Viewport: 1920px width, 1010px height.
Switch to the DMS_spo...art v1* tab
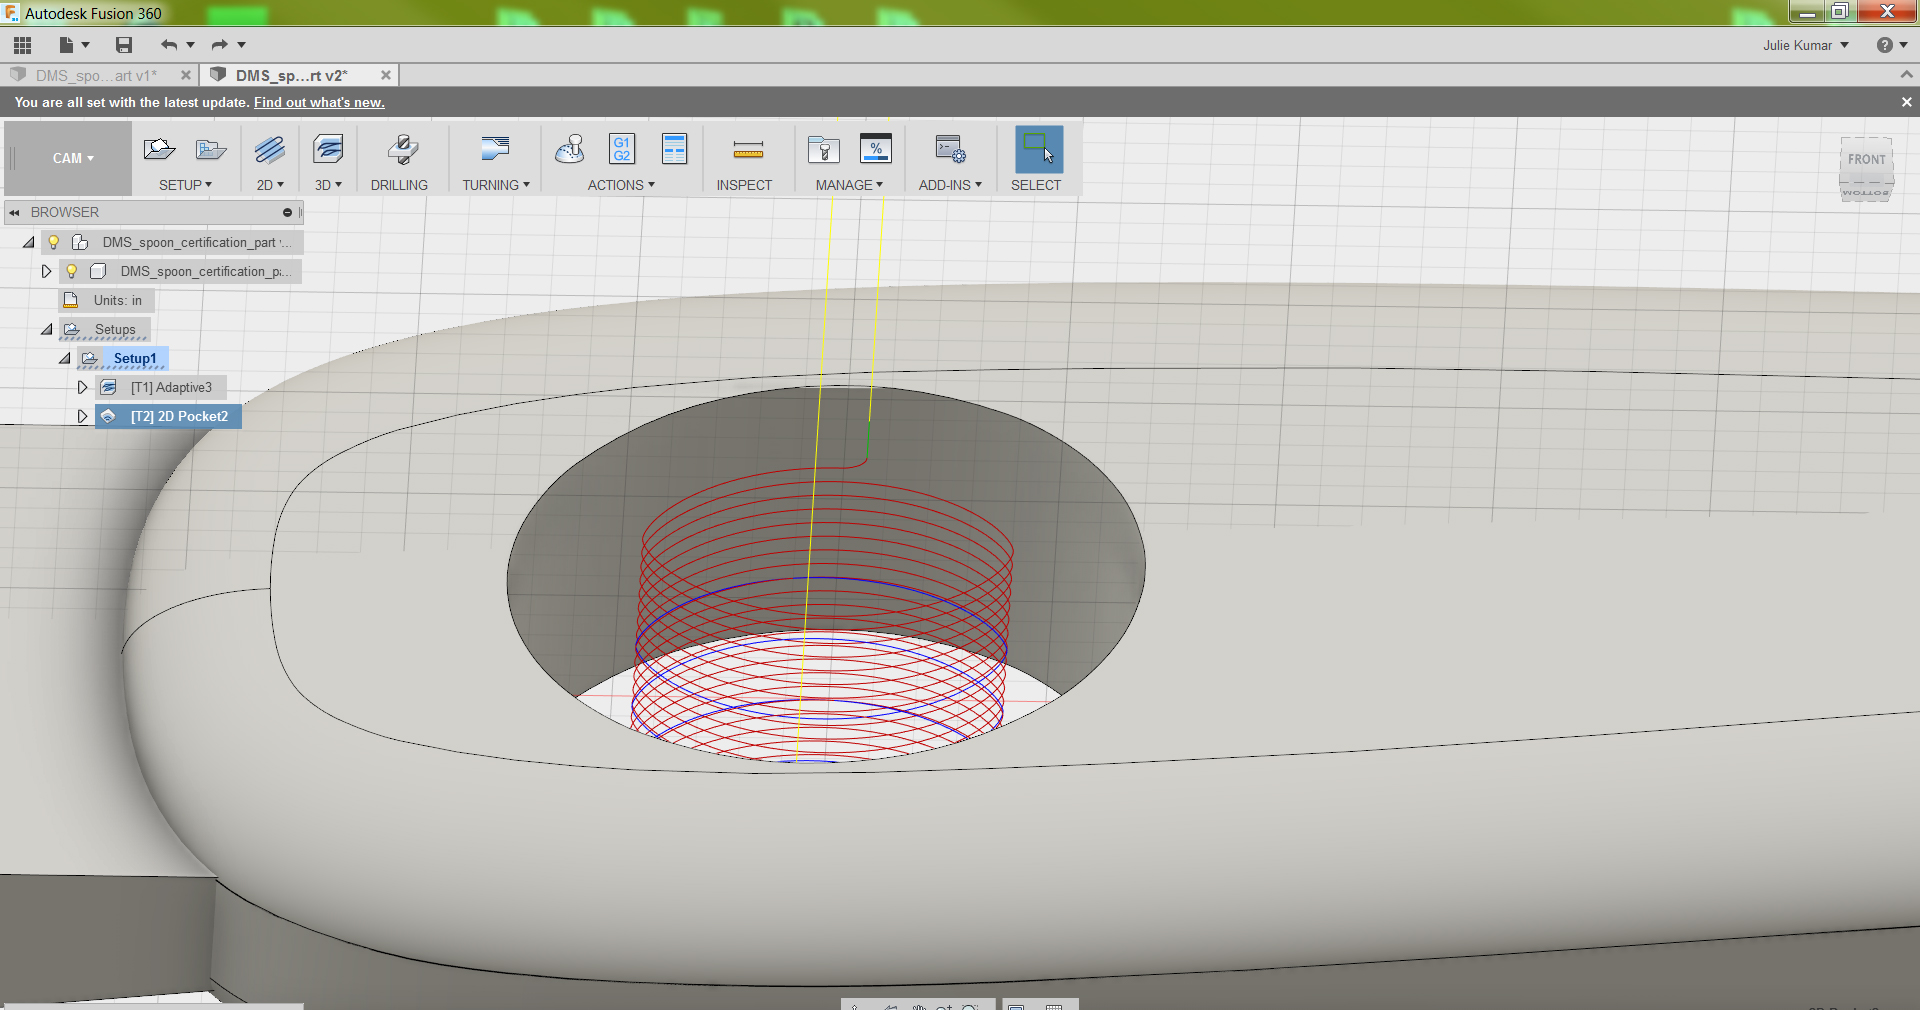pyautogui.click(x=96, y=75)
